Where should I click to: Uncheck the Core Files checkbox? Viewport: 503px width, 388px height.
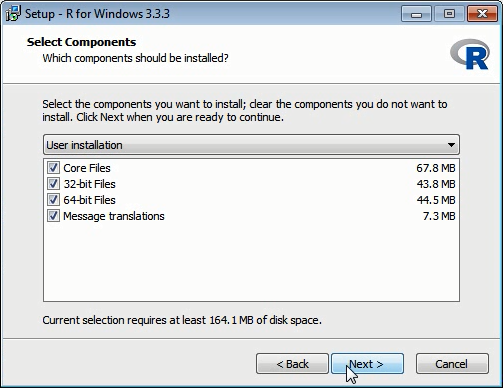(x=53, y=168)
